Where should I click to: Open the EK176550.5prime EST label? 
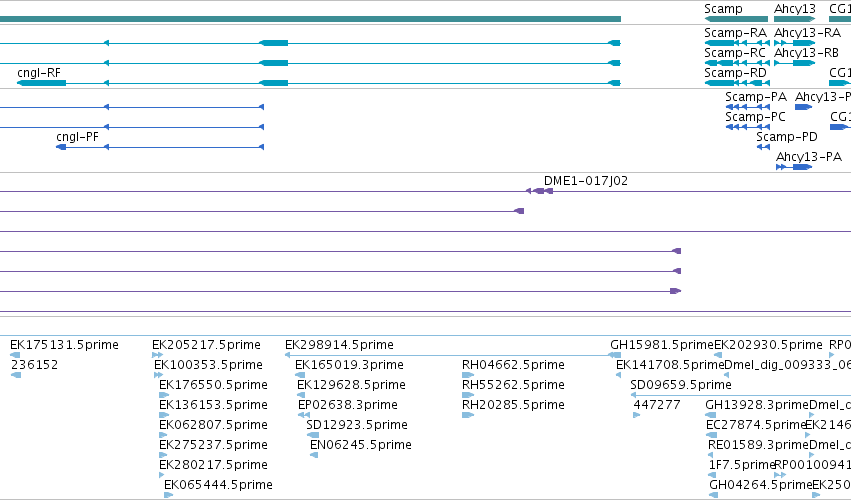213,385
